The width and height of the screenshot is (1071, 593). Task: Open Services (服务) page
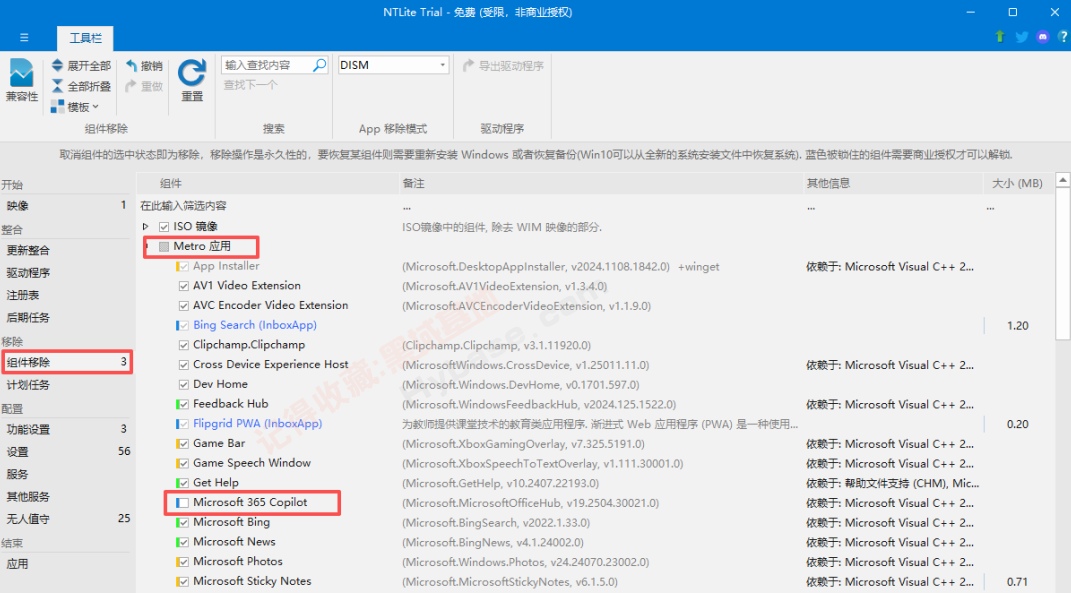tap(66, 474)
